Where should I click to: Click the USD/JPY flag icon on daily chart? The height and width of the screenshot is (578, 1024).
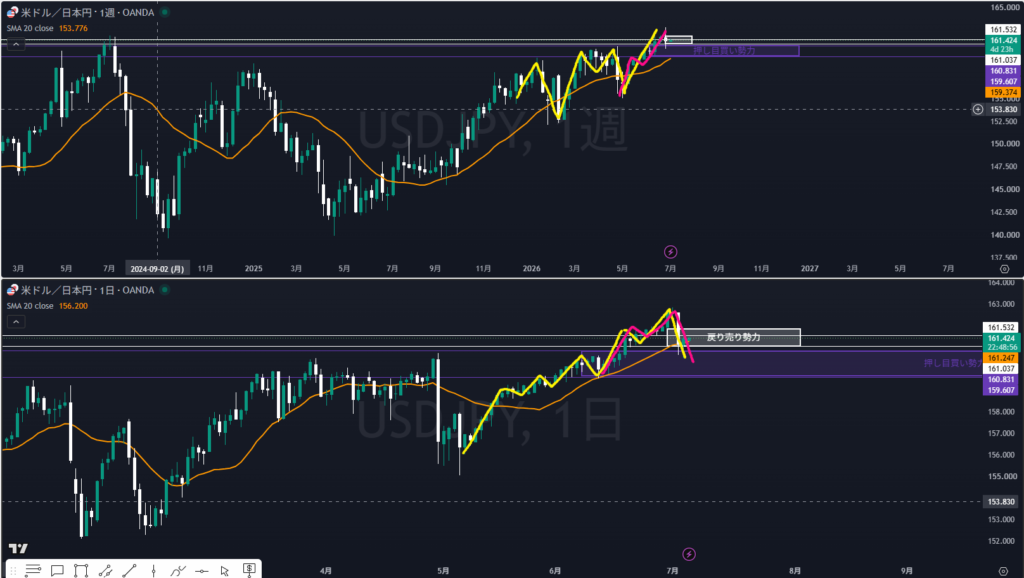point(12,289)
